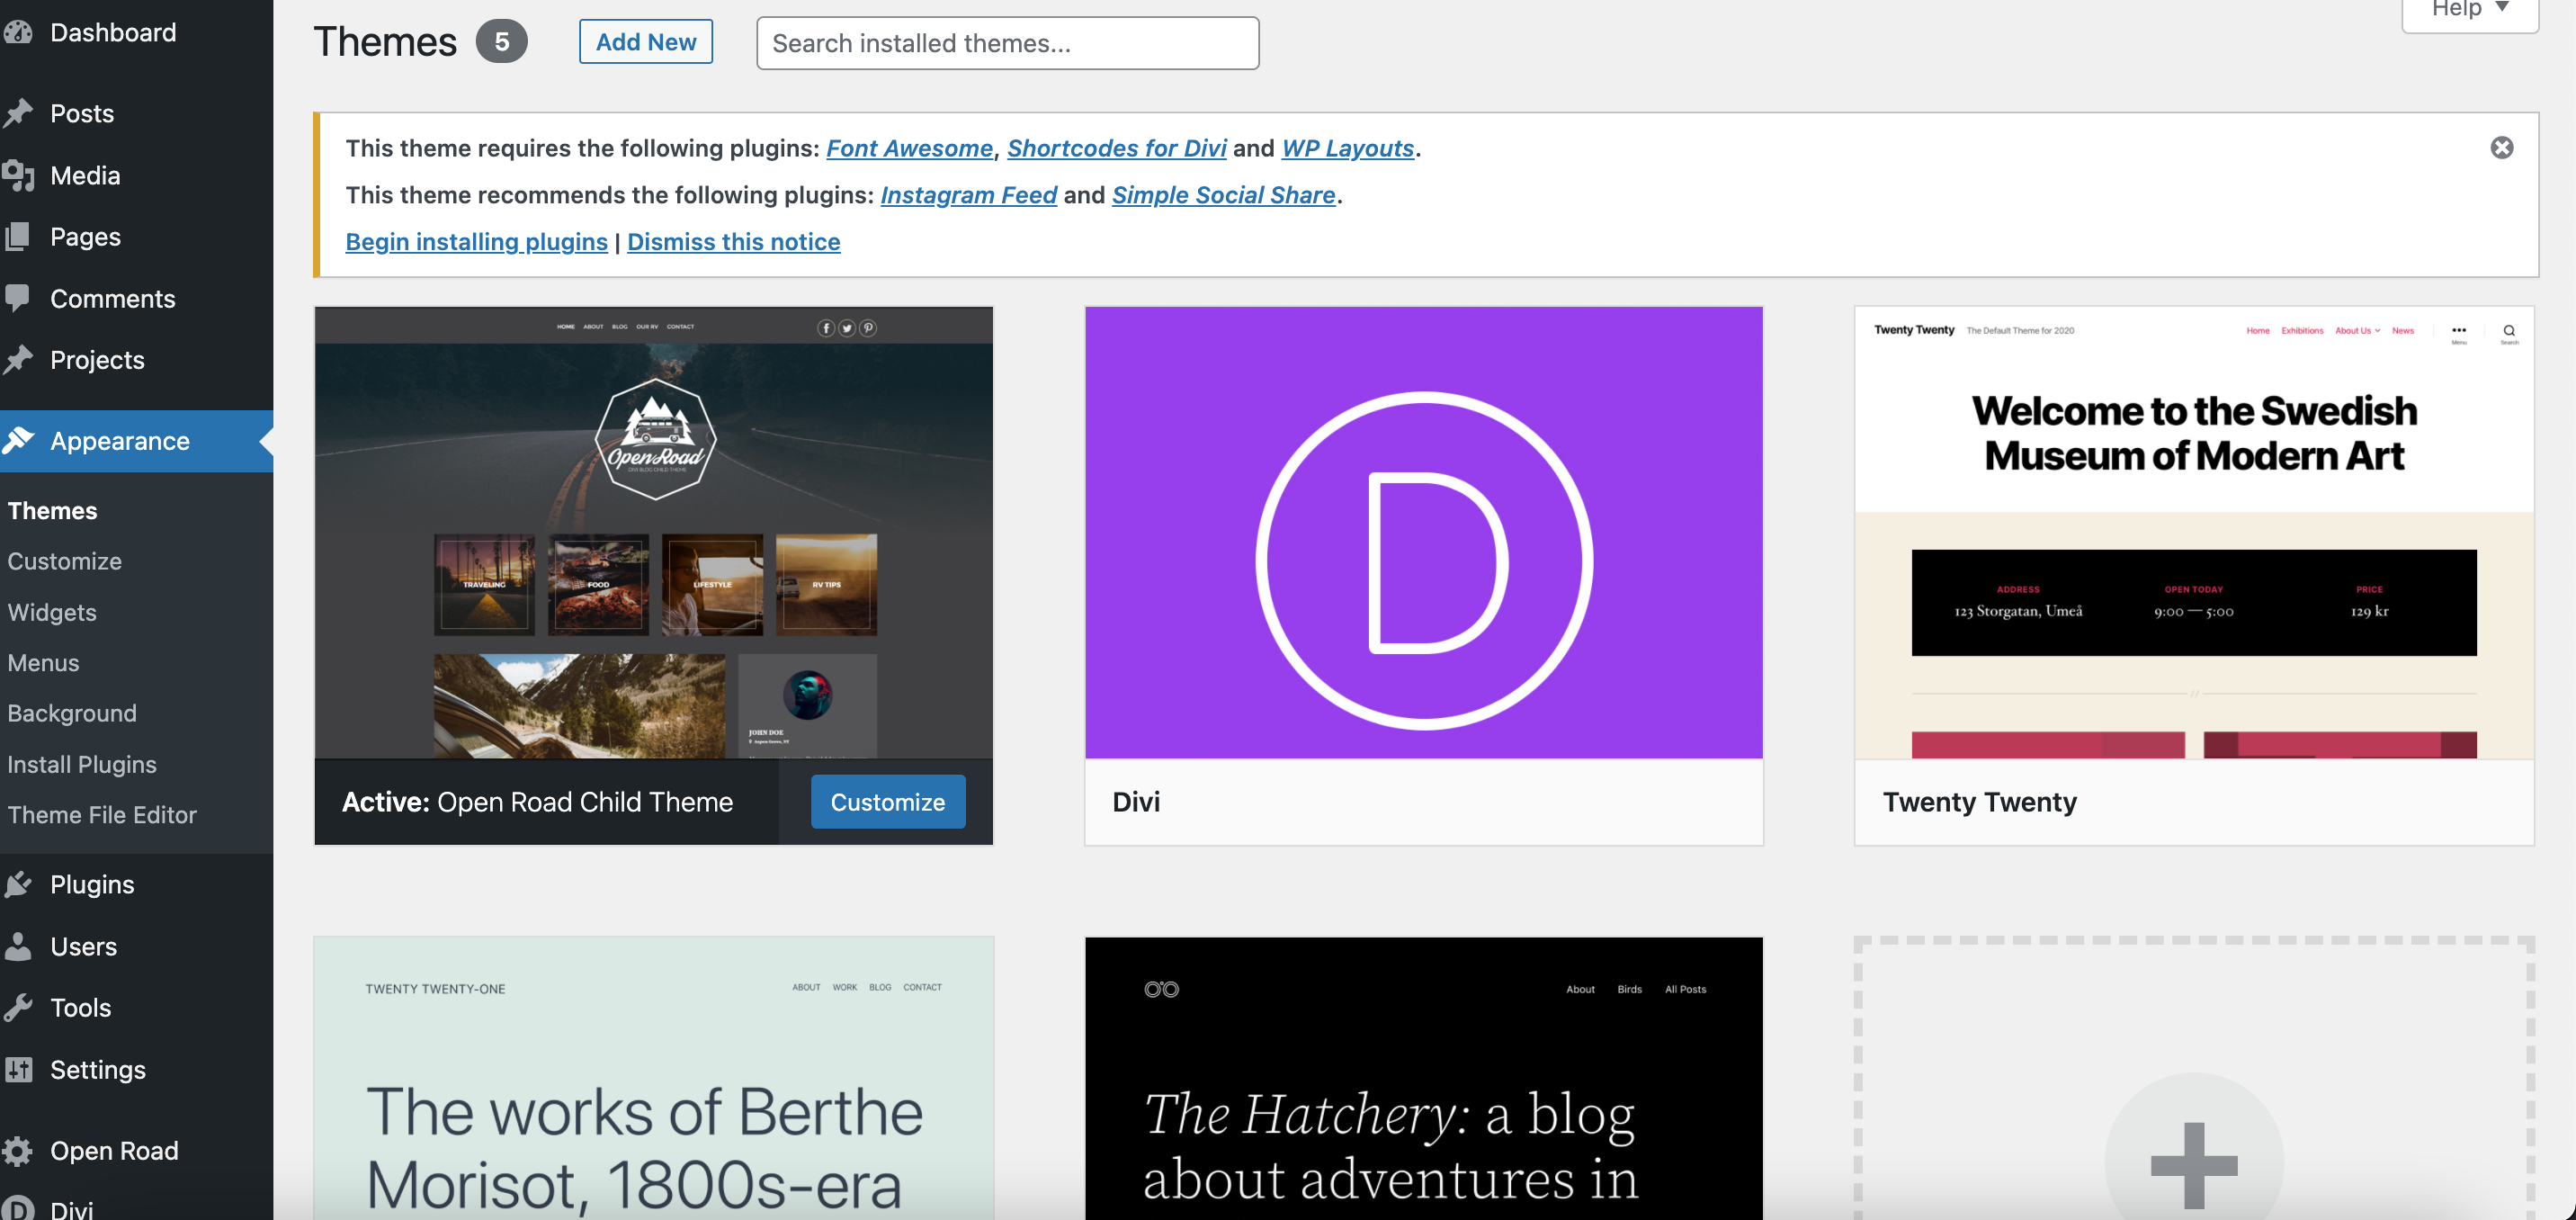The height and width of the screenshot is (1220, 2576).
Task: Click the Settings sliders icon
Action: point(18,1069)
